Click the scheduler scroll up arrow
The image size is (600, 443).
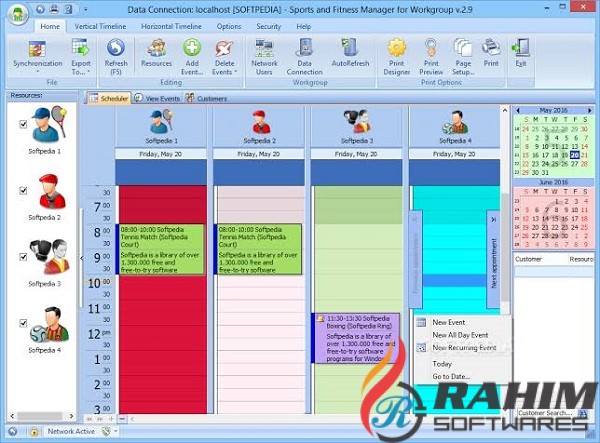tap(505, 110)
